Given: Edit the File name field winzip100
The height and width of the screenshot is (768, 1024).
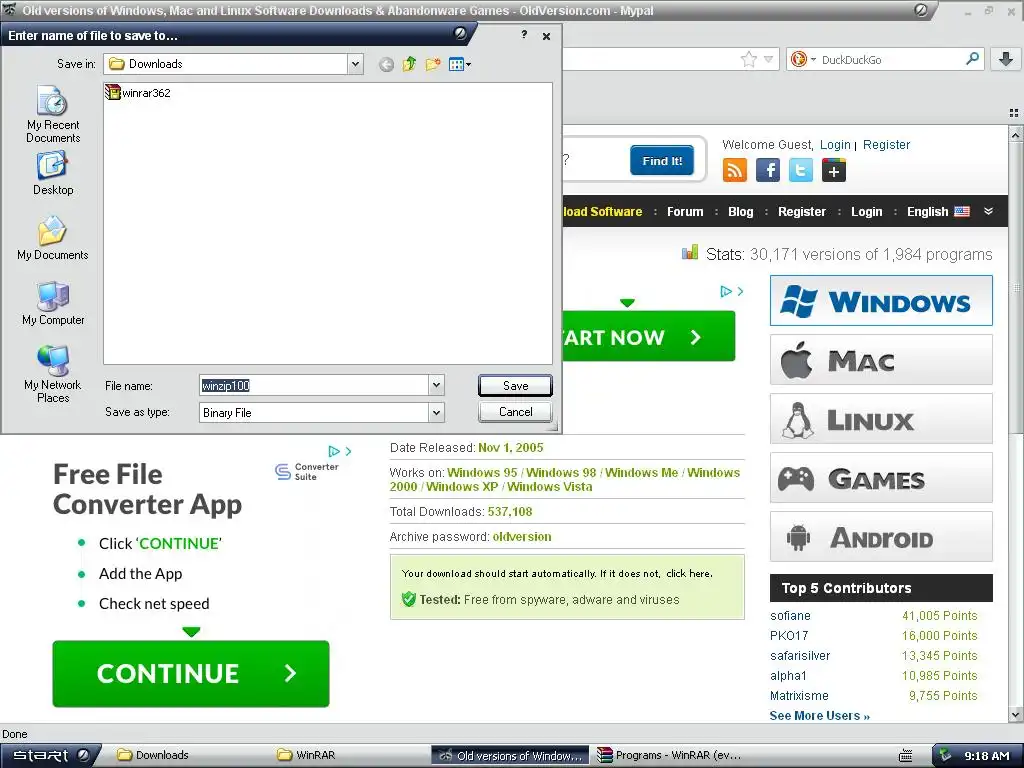Looking at the screenshot, I should 313,385.
